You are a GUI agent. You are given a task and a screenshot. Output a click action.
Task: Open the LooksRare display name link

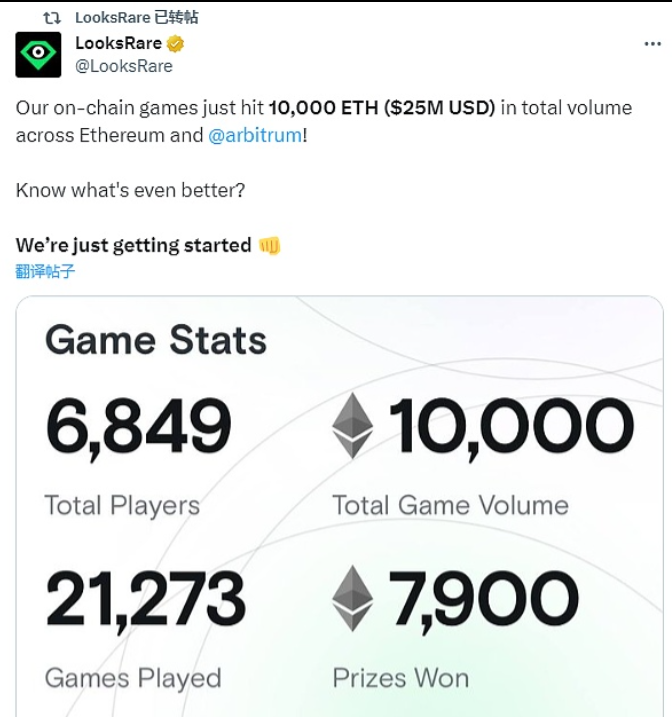pos(118,44)
